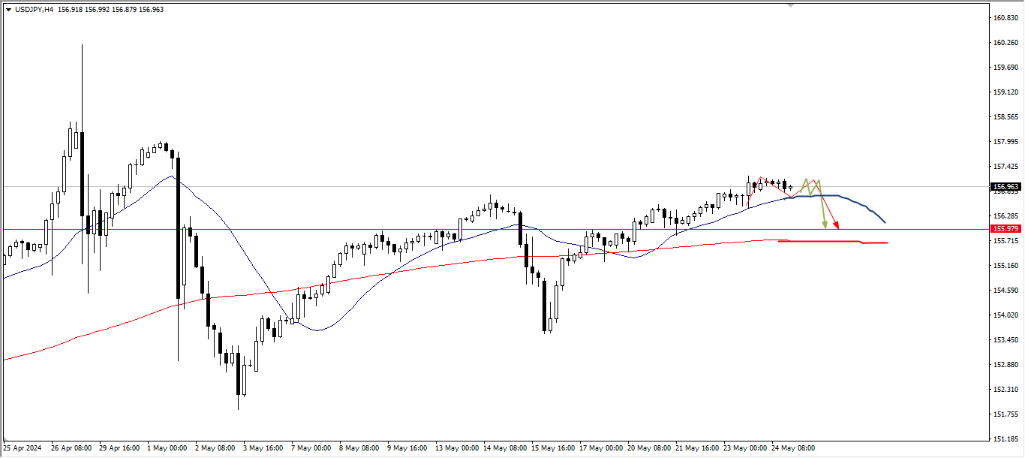Click the black current price tag 156.963
This screenshot has height=458, width=1025.
point(1005,186)
